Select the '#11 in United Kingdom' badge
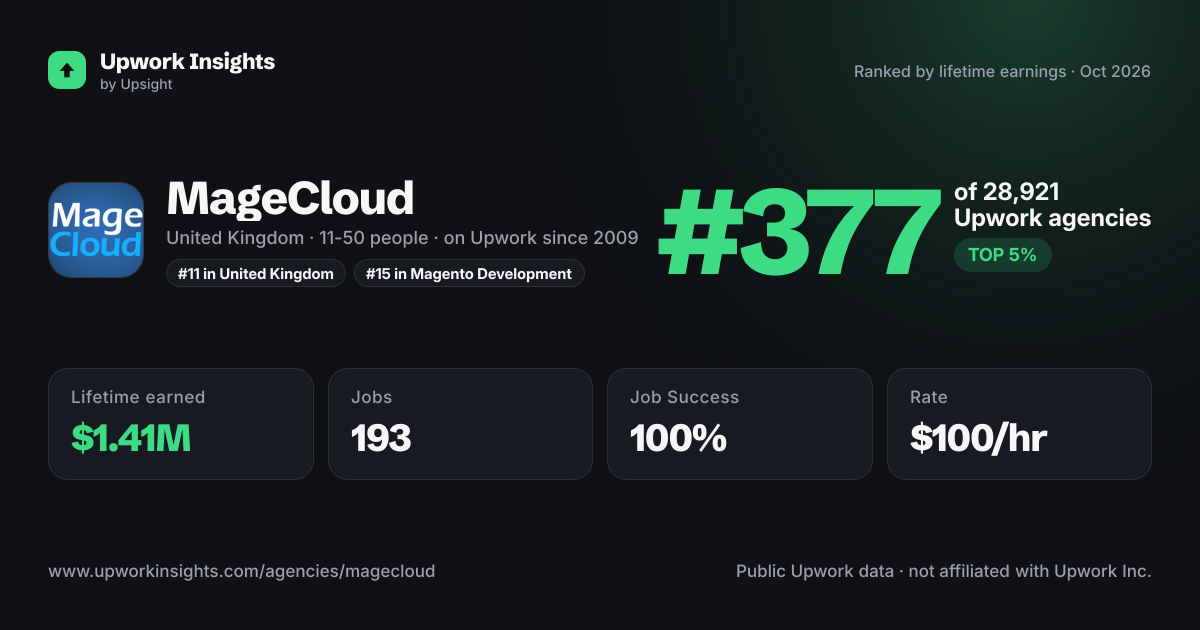 (256, 273)
